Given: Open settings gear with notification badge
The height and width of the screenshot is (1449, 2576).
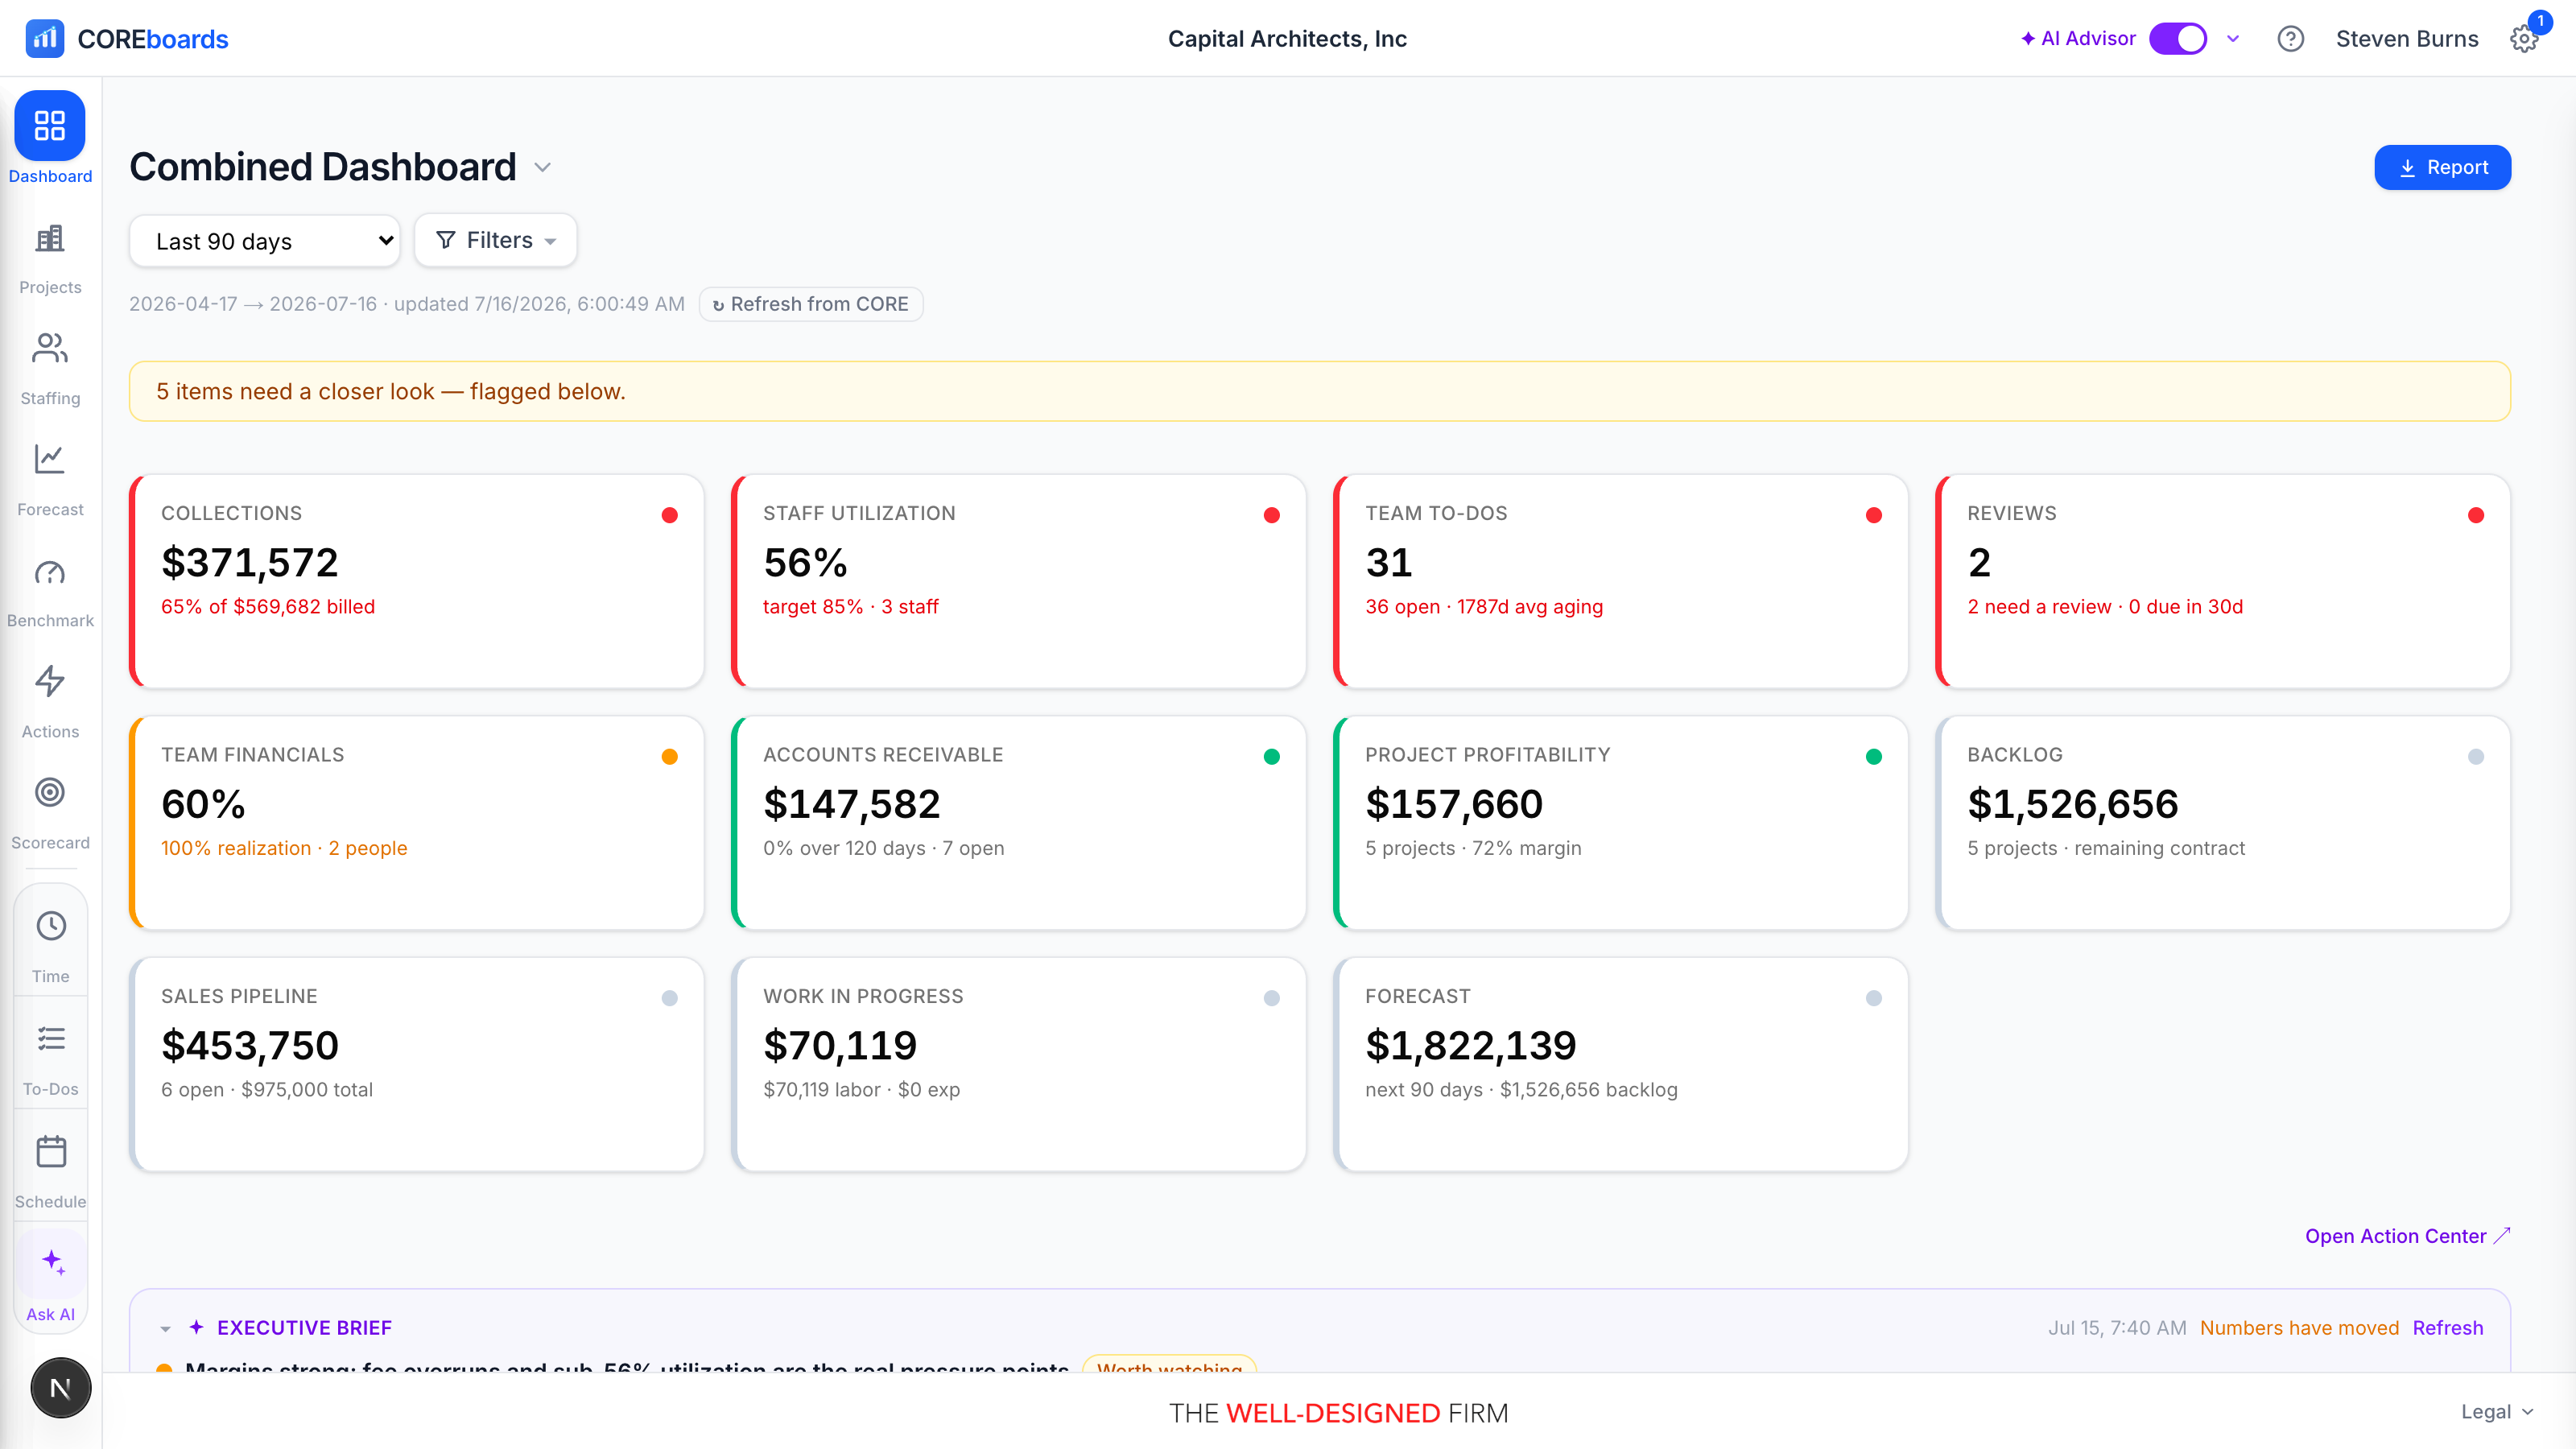Looking at the screenshot, I should tap(2524, 39).
